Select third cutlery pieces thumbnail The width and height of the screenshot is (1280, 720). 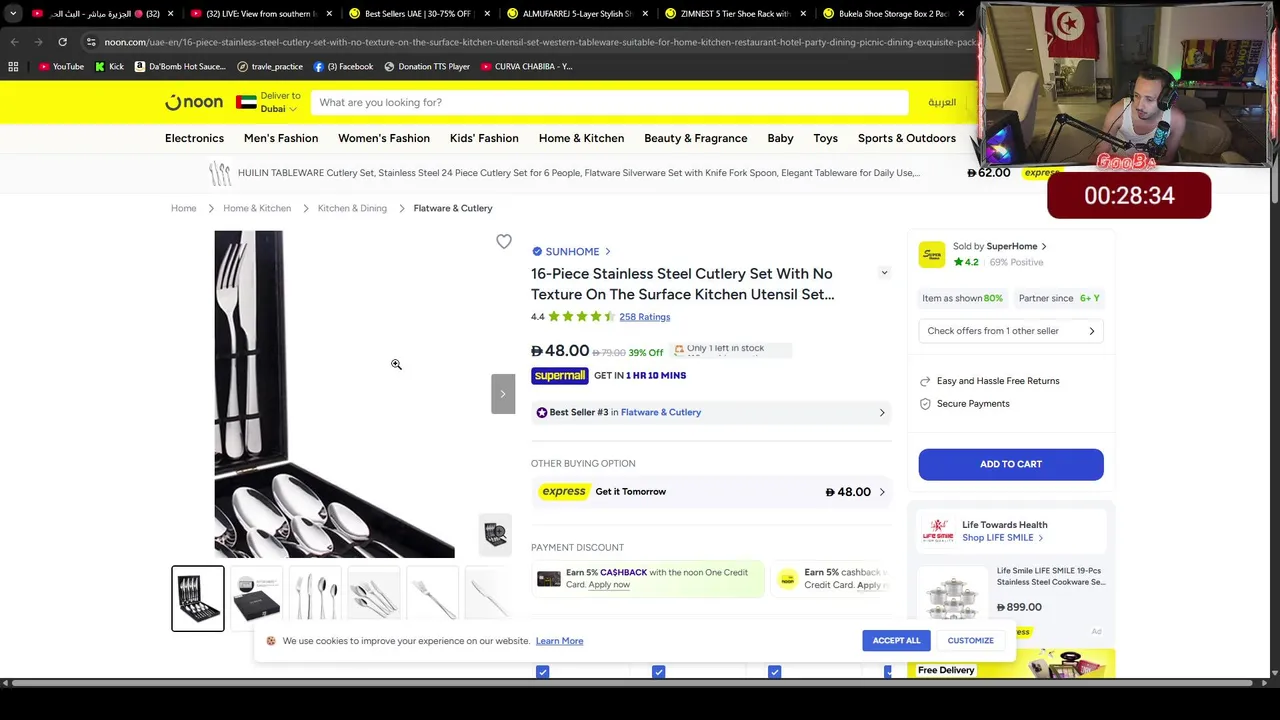314,598
